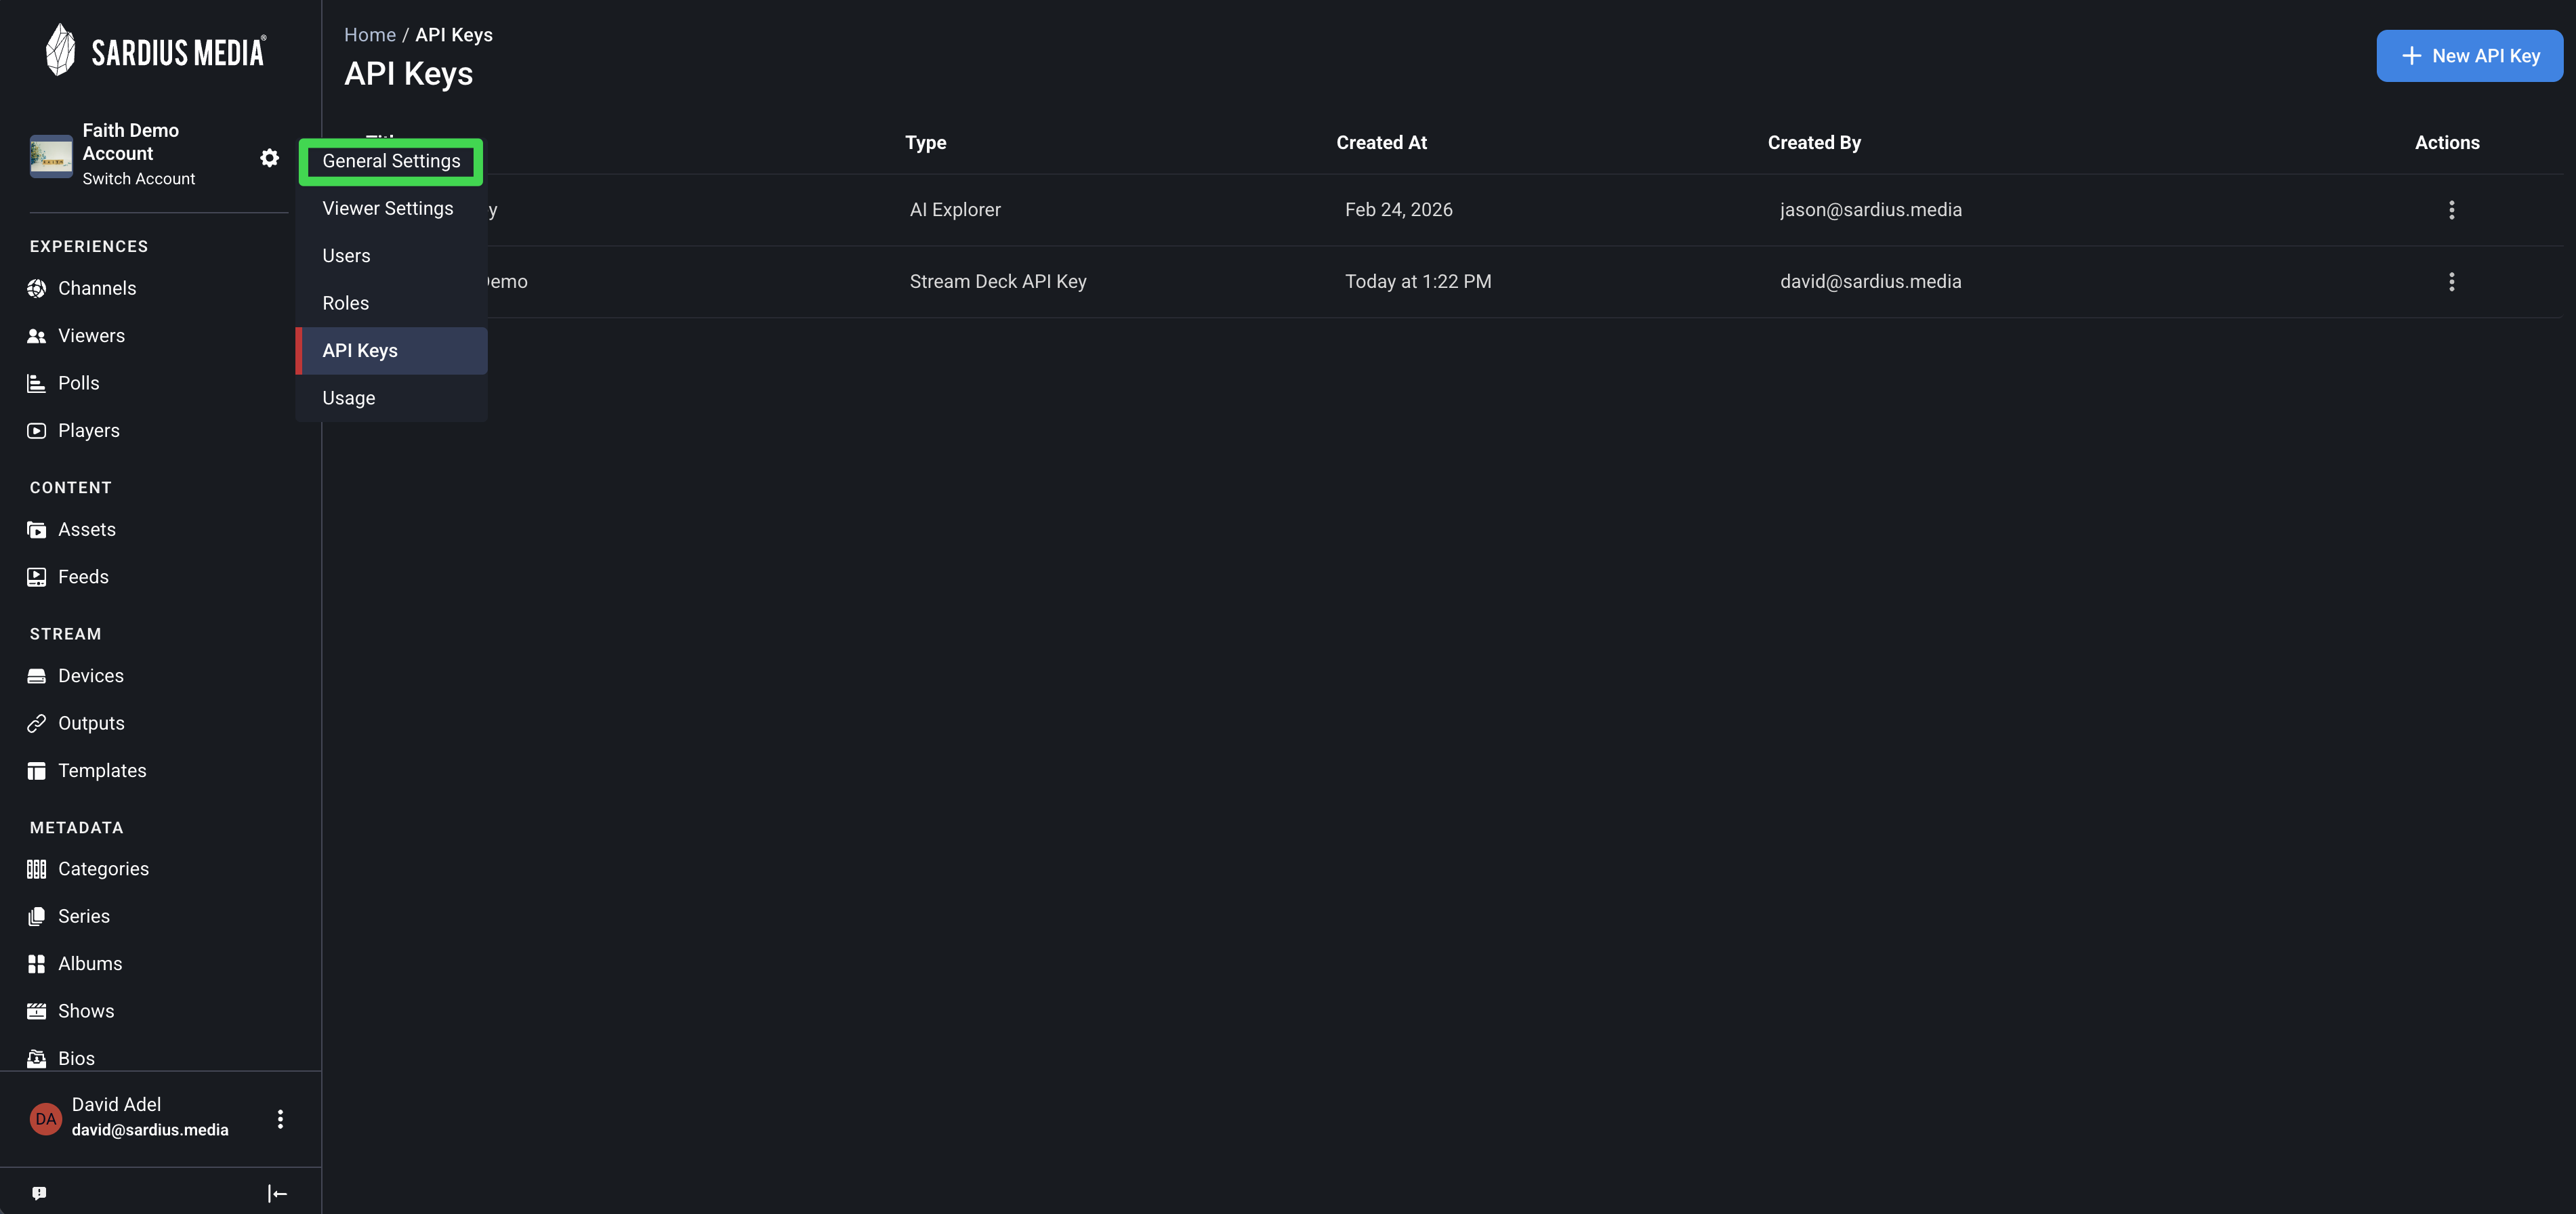Image resolution: width=2576 pixels, height=1214 pixels.
Task: Open the Viewers page
Action: coord(91,336)
